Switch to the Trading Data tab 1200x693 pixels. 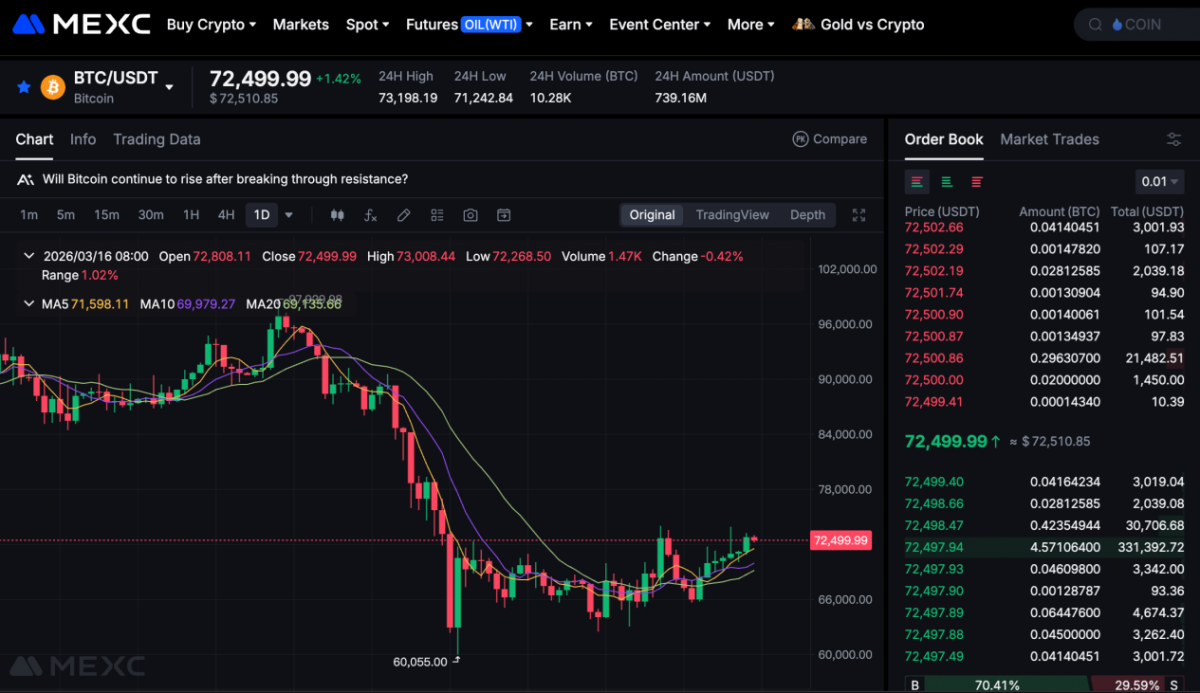point(157,139)
